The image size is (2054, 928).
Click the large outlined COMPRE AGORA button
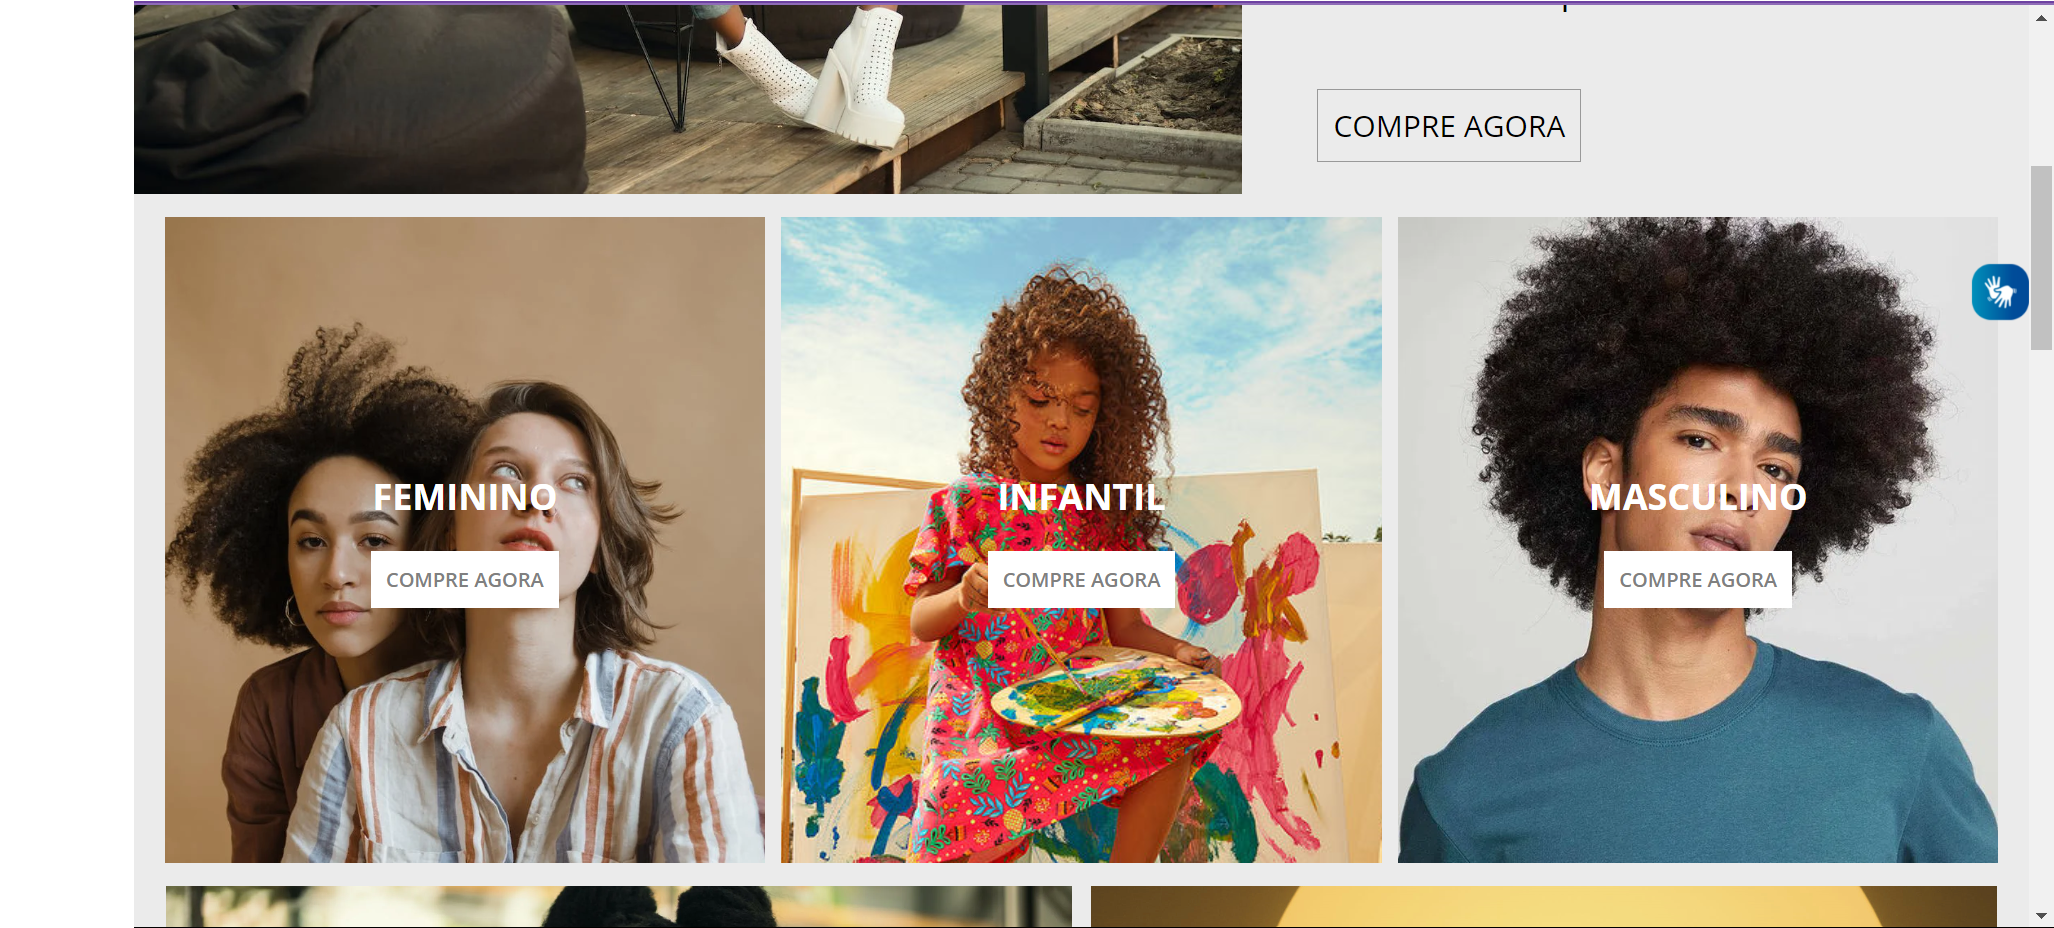coord(1449,126)
